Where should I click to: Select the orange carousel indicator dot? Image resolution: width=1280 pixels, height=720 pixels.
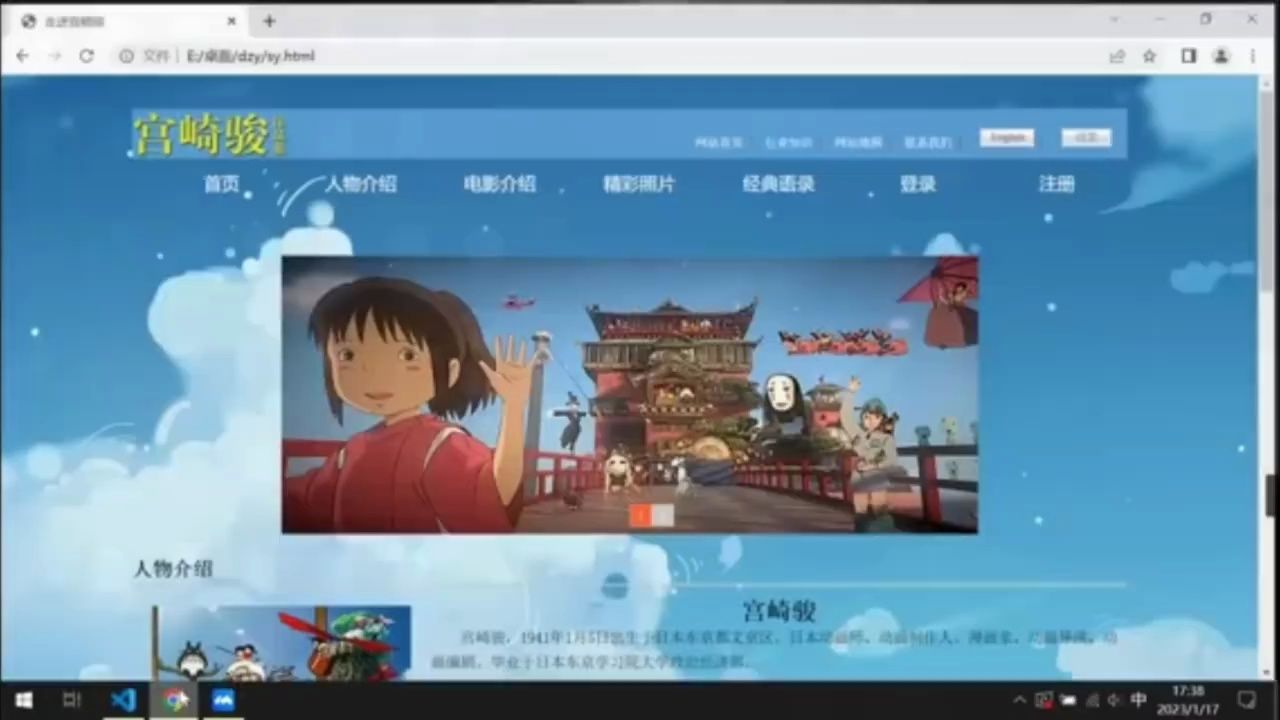click(640, 515)
